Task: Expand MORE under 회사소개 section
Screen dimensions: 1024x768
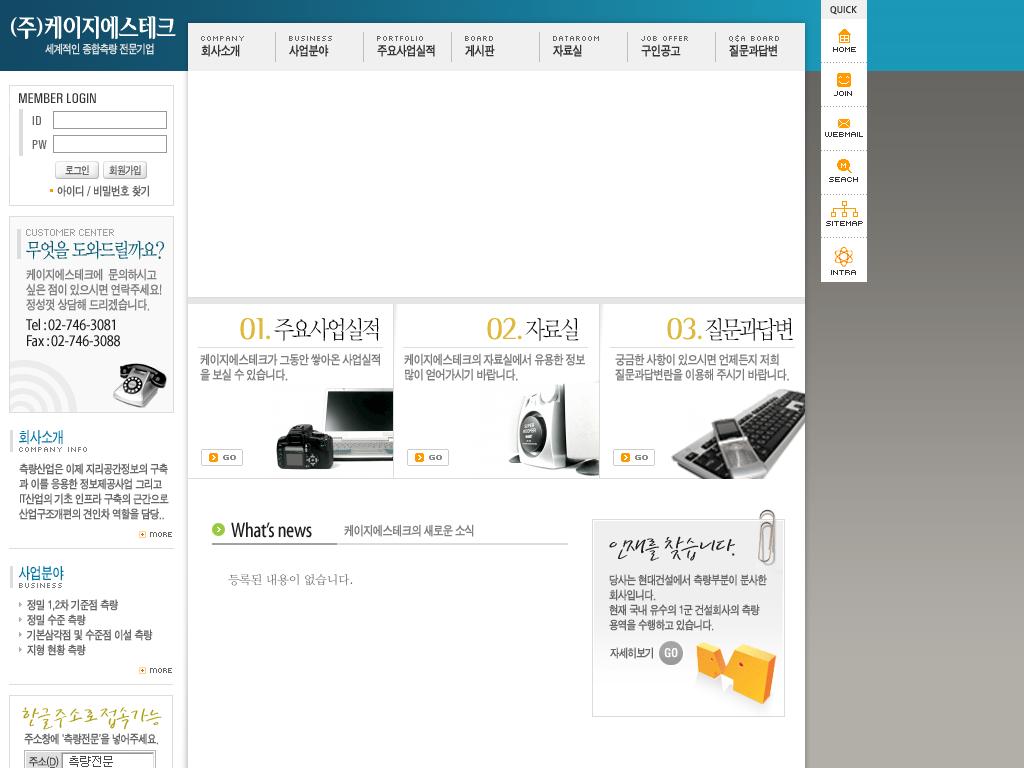Action: [156, 534]
